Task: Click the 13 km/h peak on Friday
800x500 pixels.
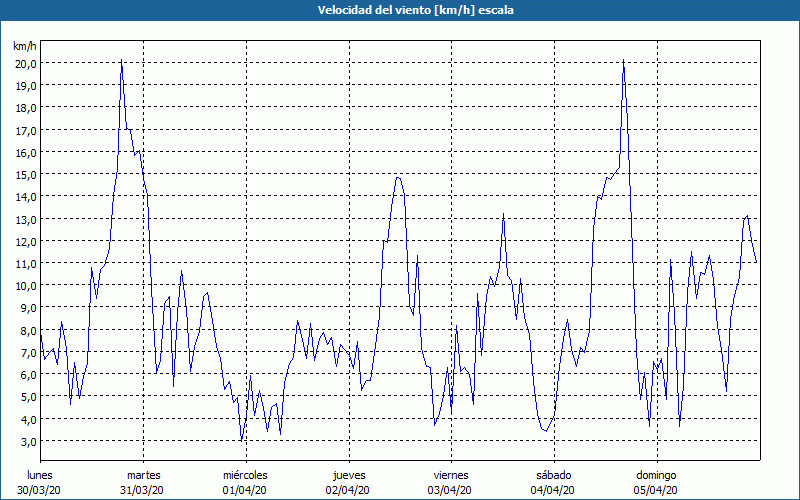Action: 504,214
